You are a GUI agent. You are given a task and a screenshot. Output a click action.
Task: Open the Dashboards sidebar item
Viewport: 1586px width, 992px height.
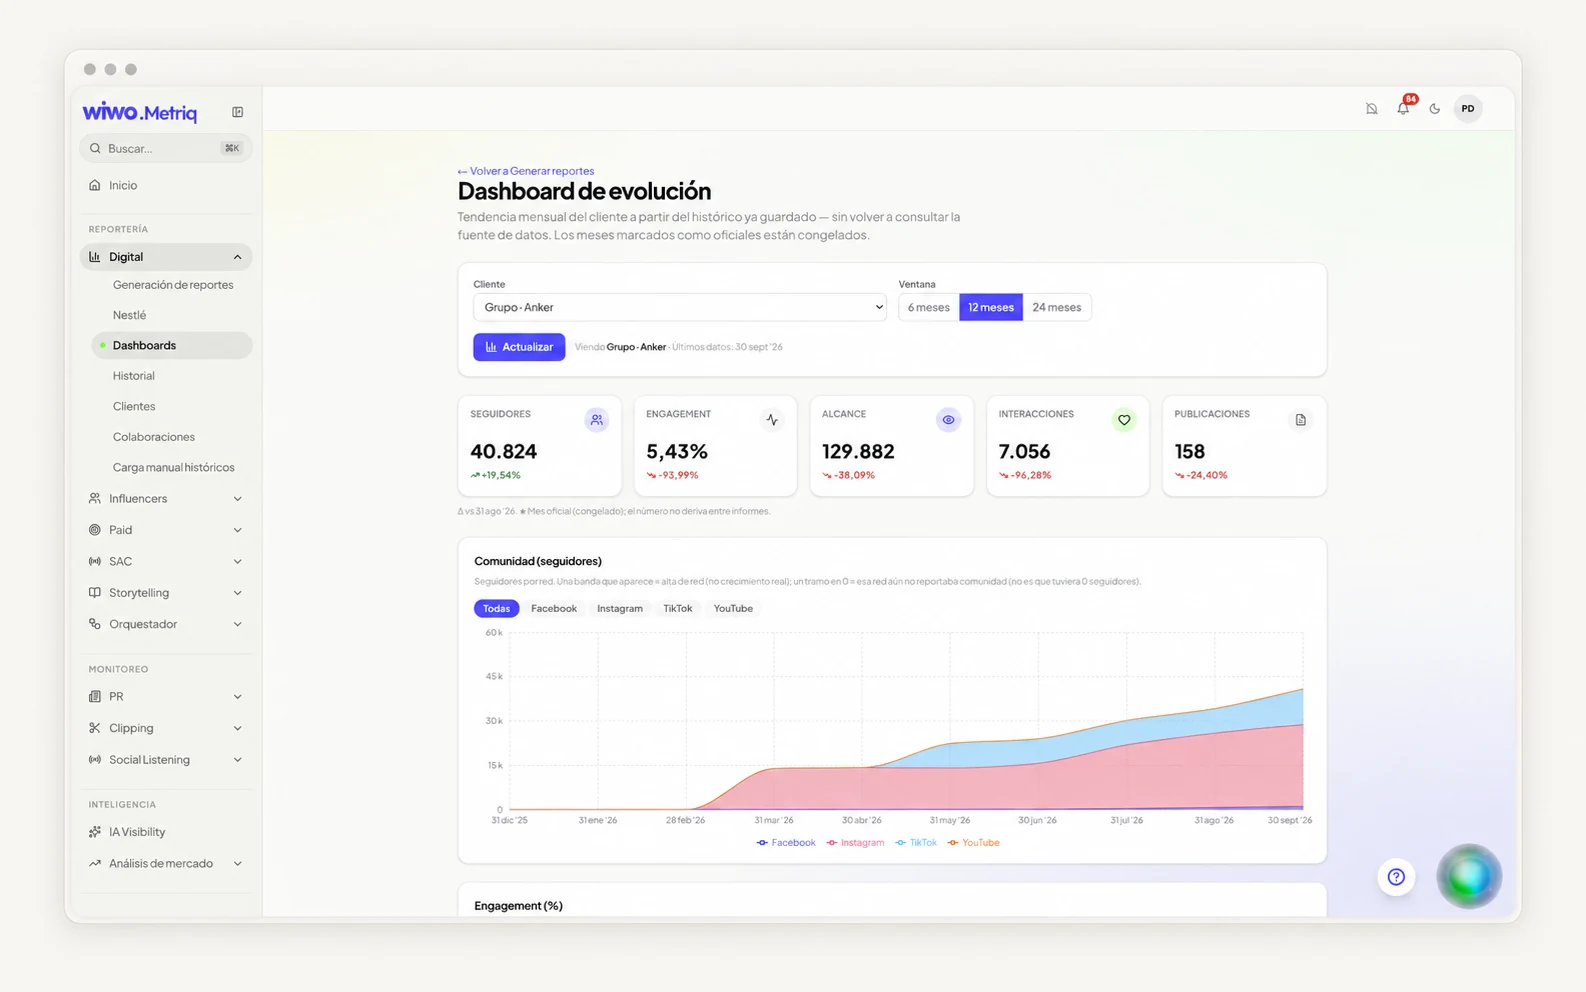172,345
